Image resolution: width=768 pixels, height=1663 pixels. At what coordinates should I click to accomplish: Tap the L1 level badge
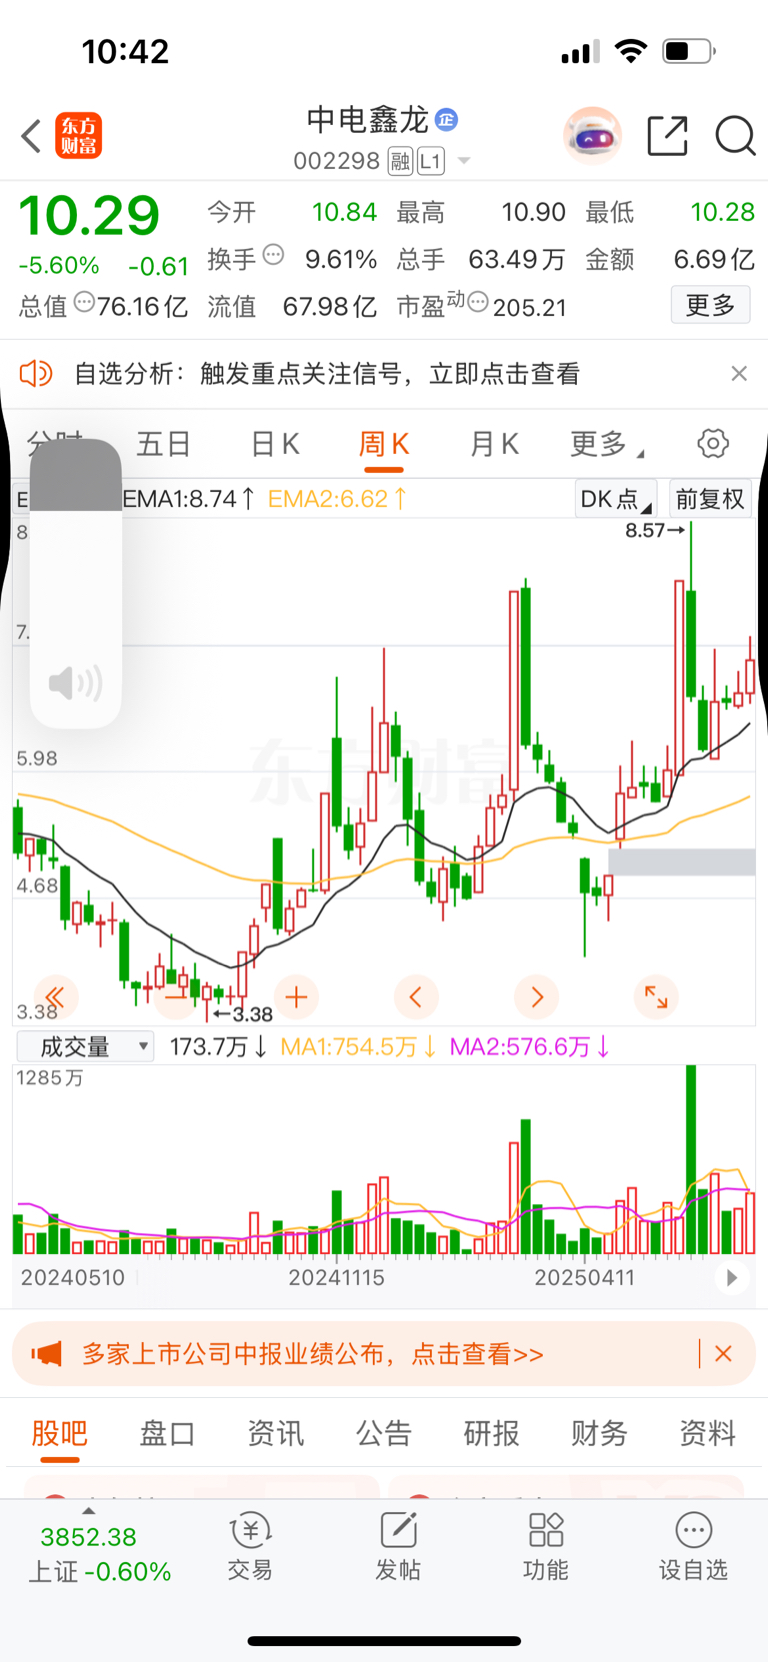[431, 161]
